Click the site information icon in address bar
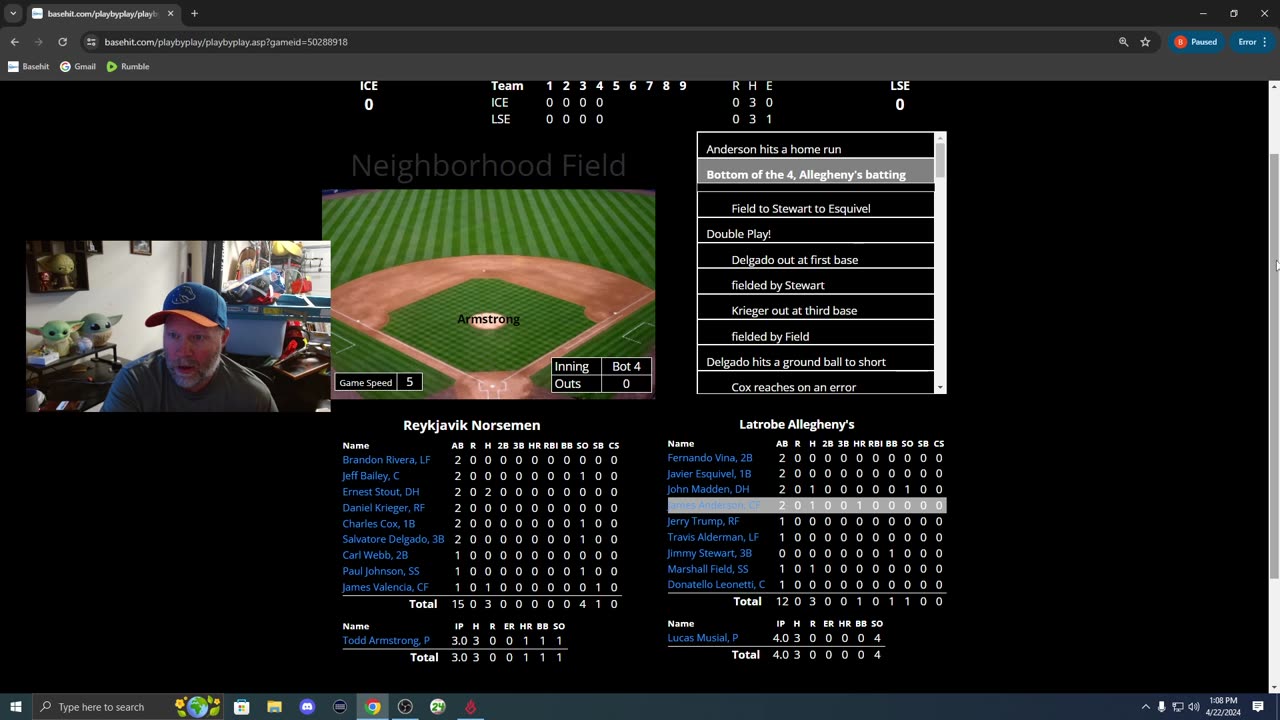 point(91,42)
